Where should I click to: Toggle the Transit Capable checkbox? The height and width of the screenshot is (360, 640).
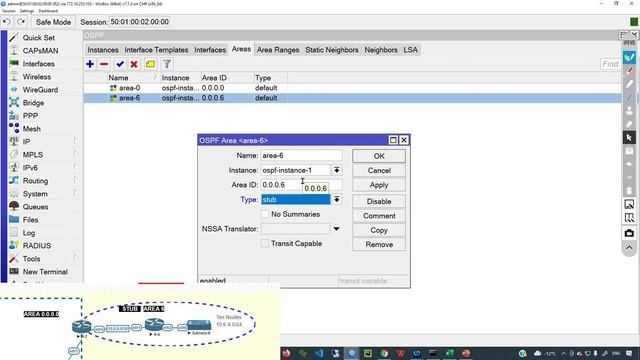pos(265,244)
